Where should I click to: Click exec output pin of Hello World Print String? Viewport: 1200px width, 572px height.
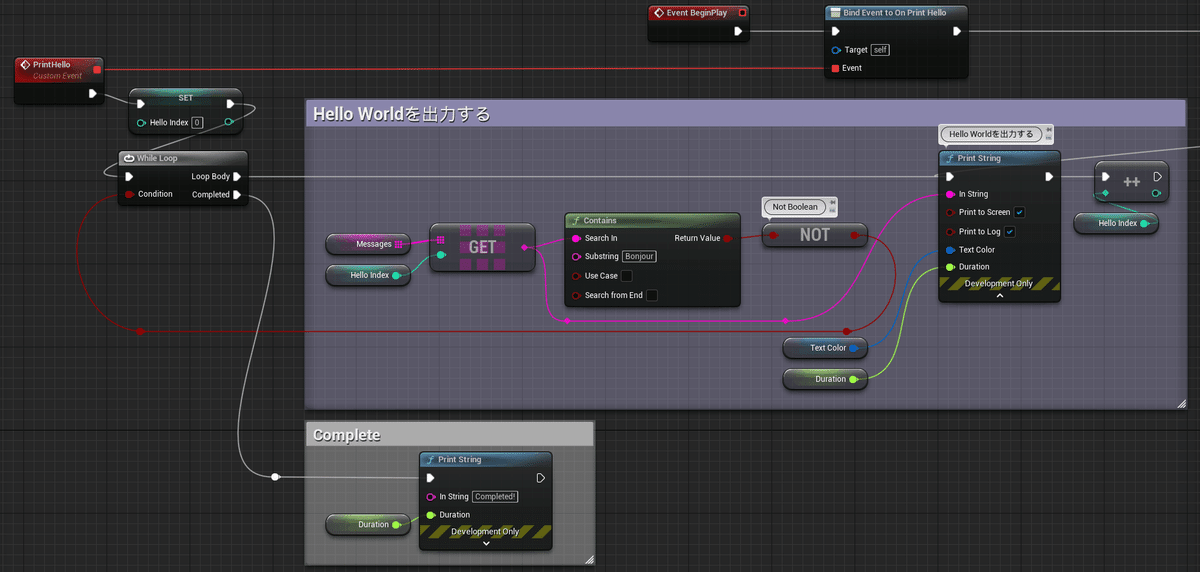click(1048, 177)
